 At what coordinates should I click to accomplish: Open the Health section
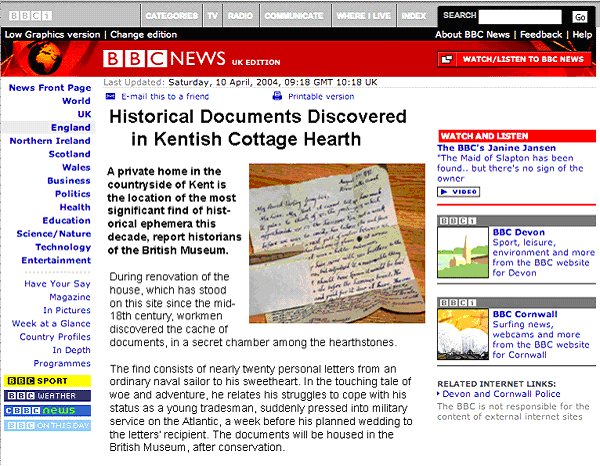pyautogui.click(x=75, y=207)
